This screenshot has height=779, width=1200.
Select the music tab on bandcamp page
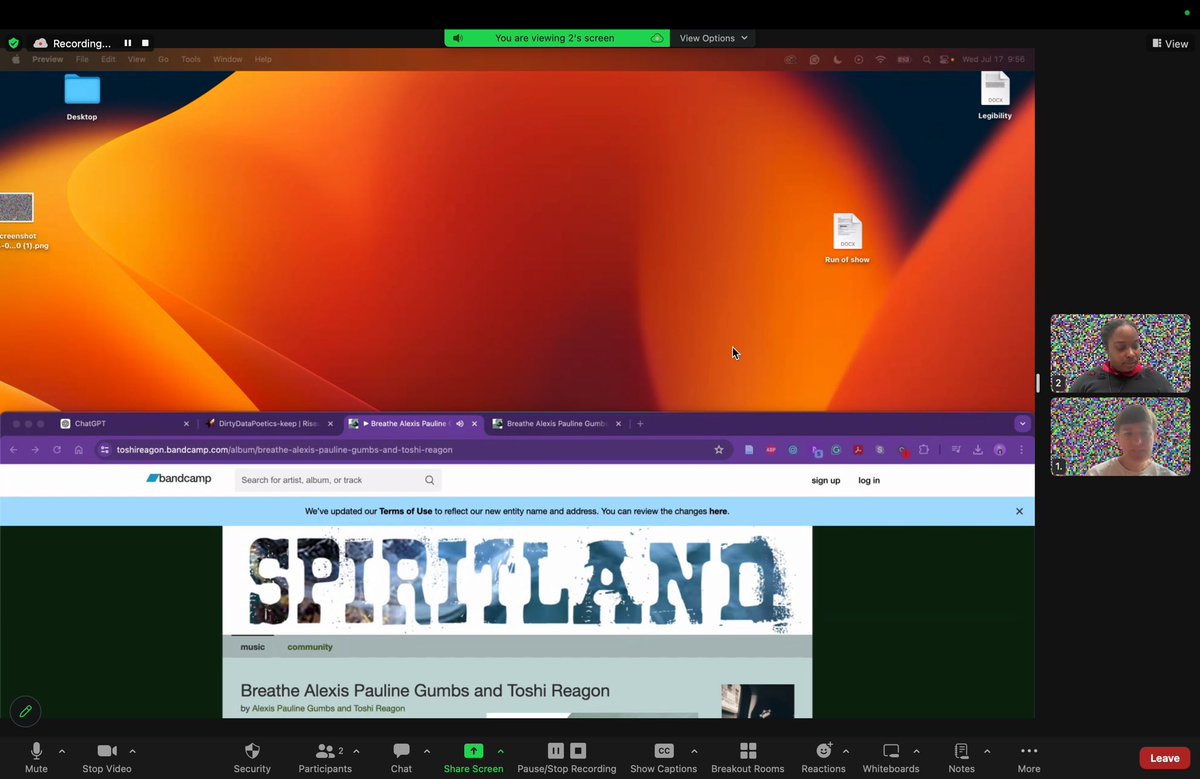tap(253, 647)
